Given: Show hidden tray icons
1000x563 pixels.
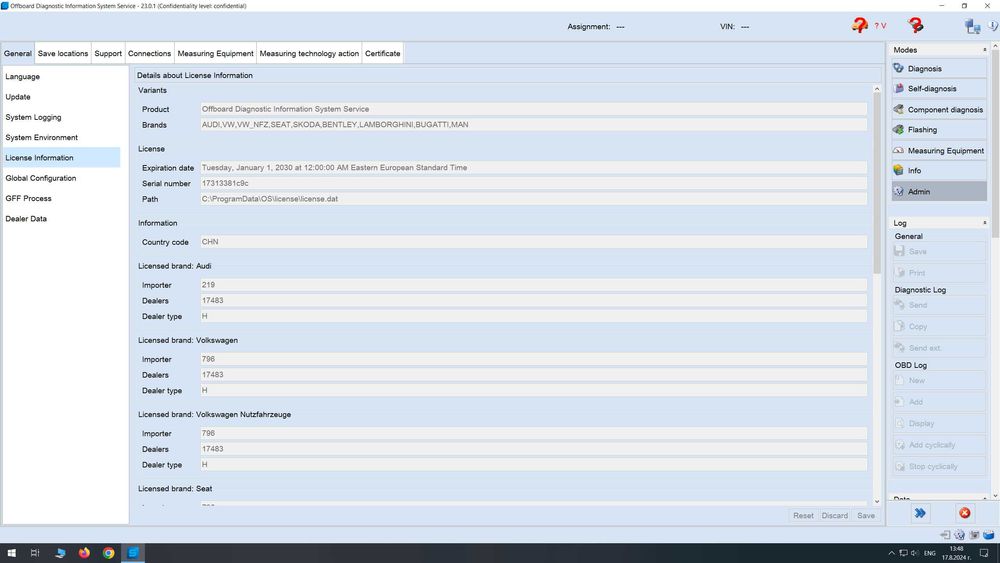Looking at the screenshot, I should tap(891, 553).
